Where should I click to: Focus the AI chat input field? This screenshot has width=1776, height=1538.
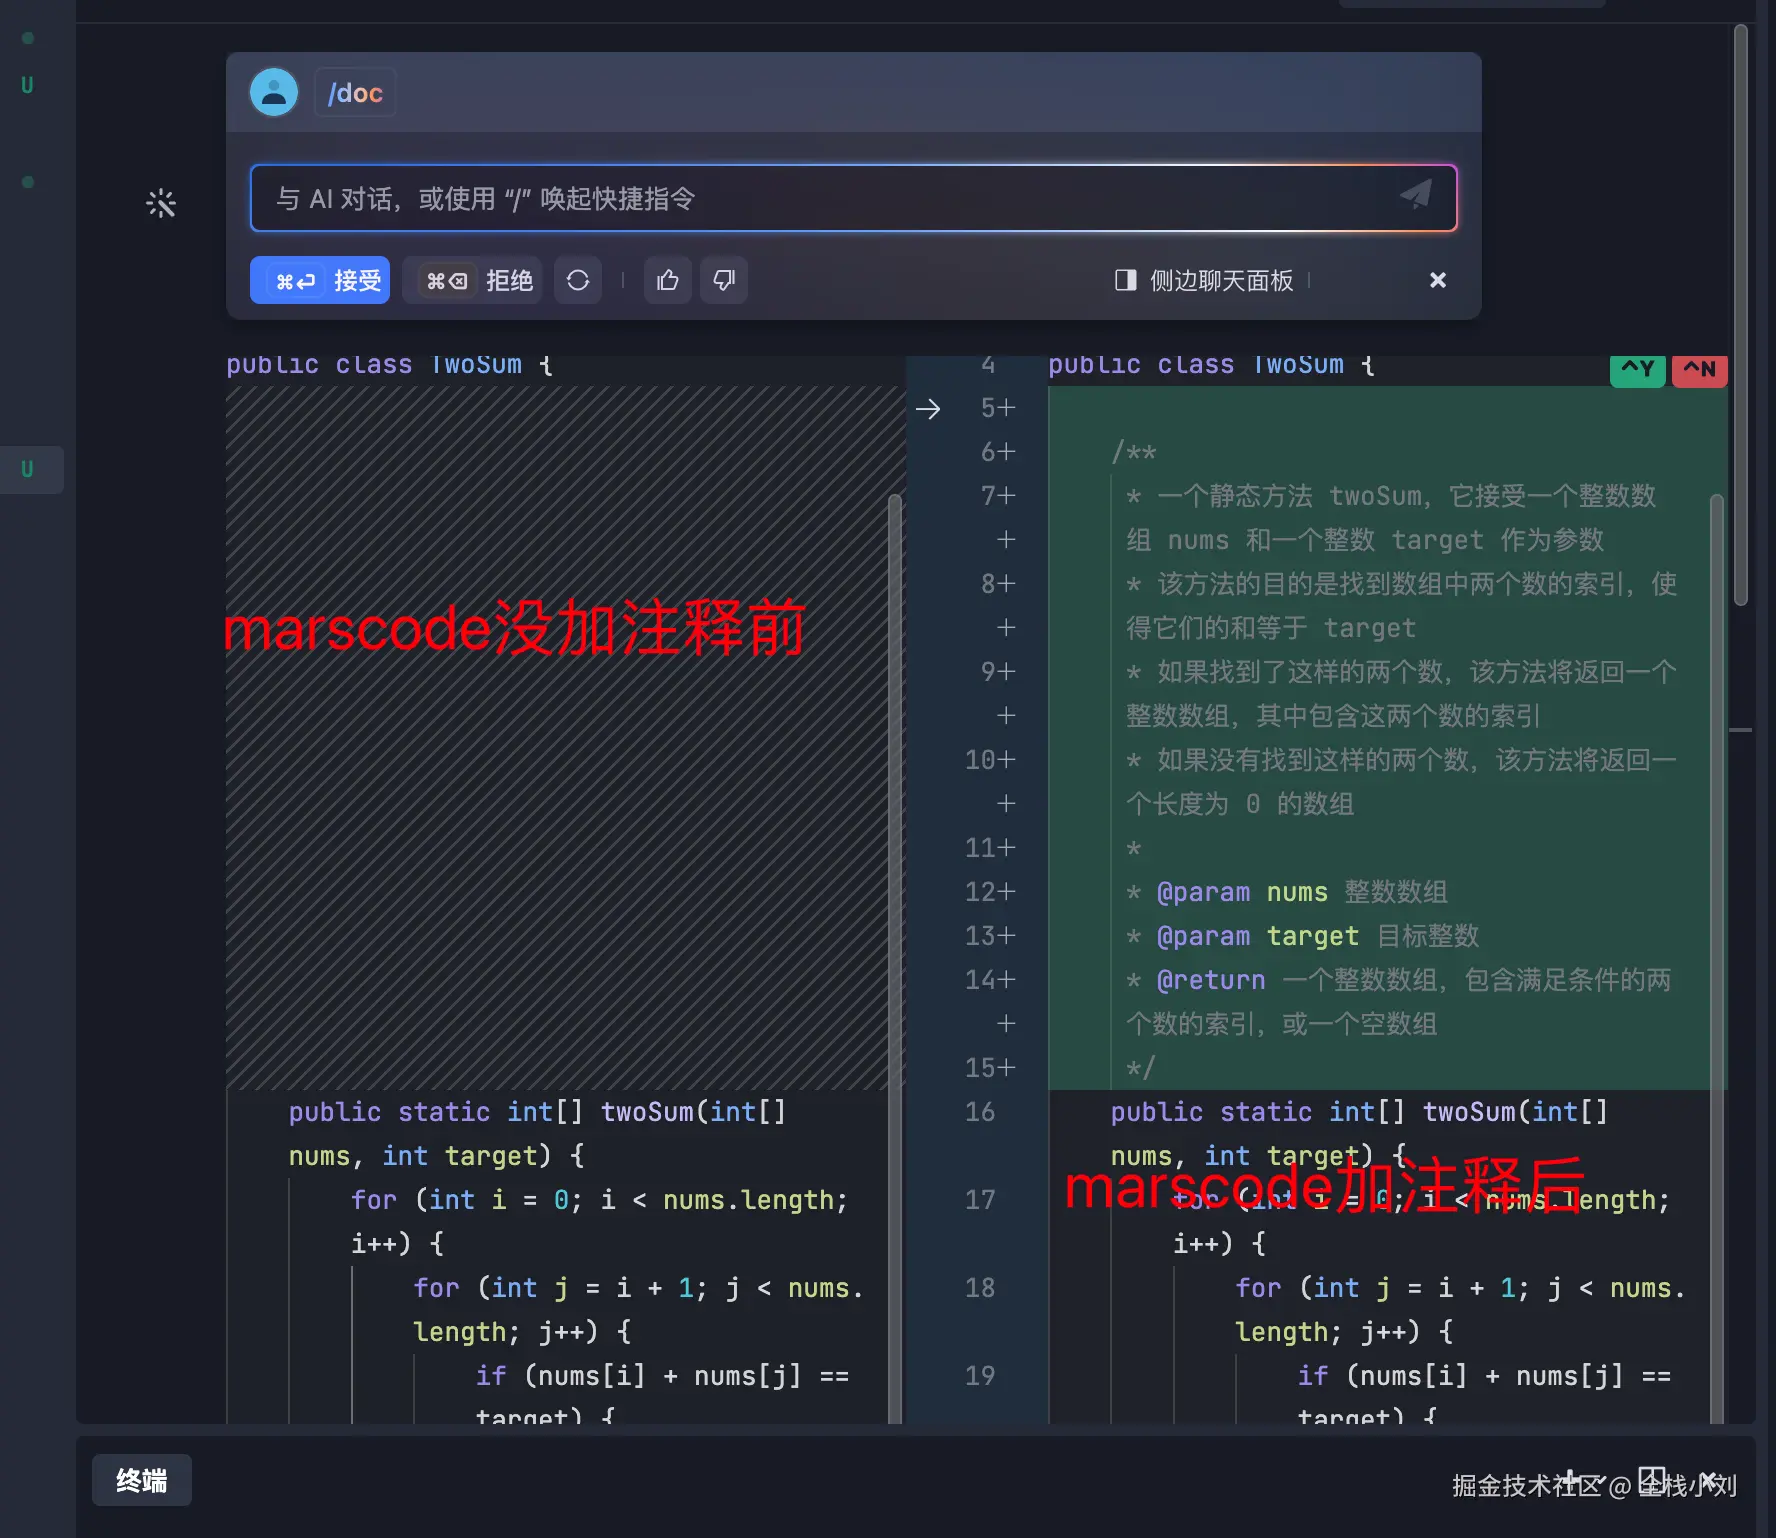[x=853, y=198]
